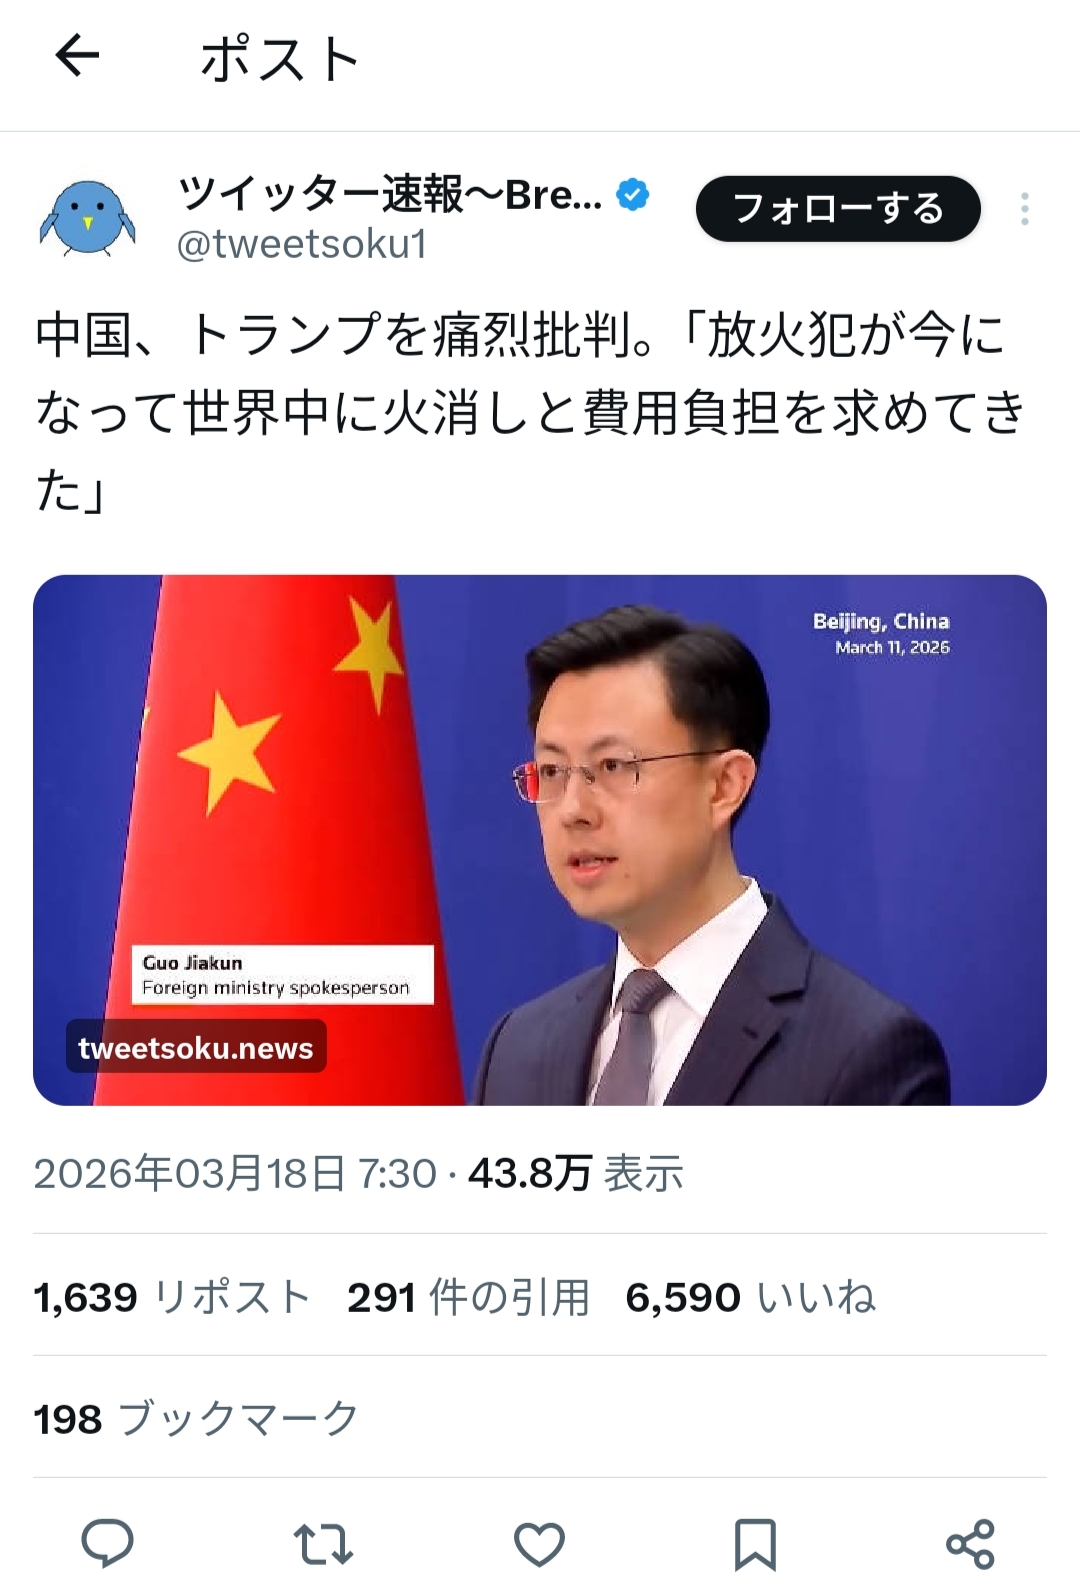Like the post with the heart icon

pyautogui.click(x=539, y=1544)
